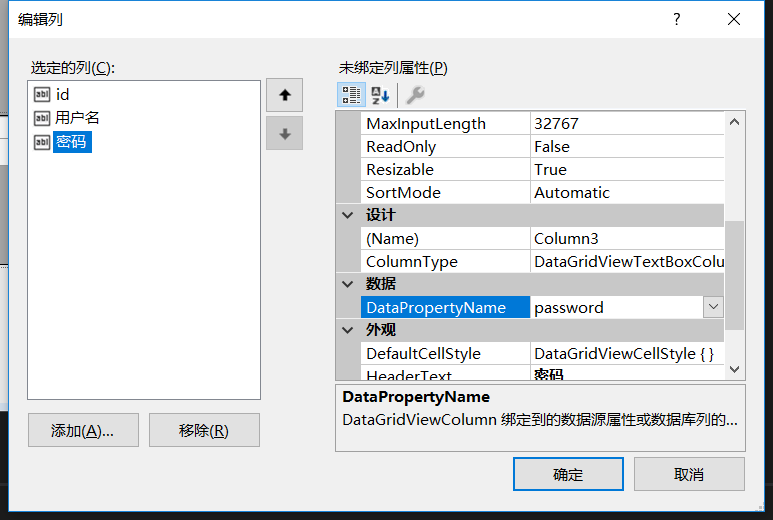Viewport: 773px width, 520px height.
Task: Select 密码 in column list
Action: tap(72, 142)
